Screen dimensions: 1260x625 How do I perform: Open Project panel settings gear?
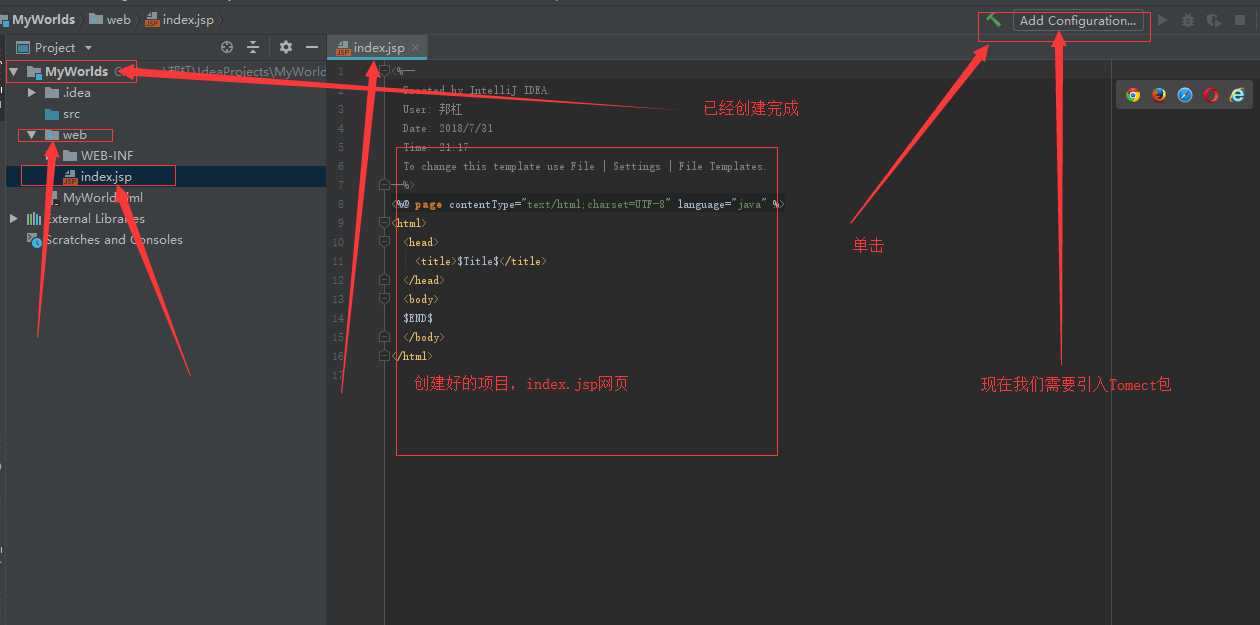[x=285, y=47]
